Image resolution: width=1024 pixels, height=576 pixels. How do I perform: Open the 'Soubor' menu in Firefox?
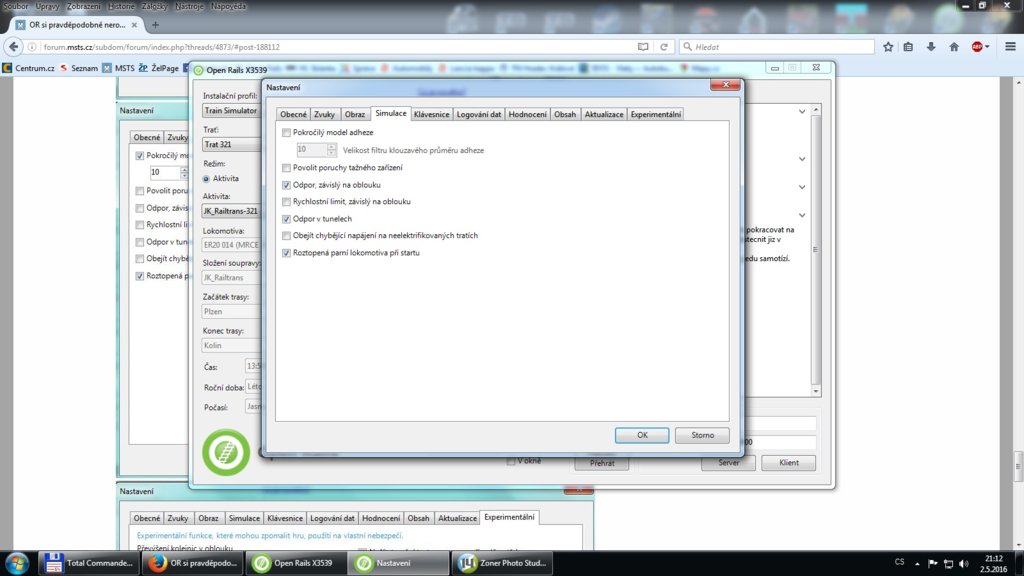16,6
